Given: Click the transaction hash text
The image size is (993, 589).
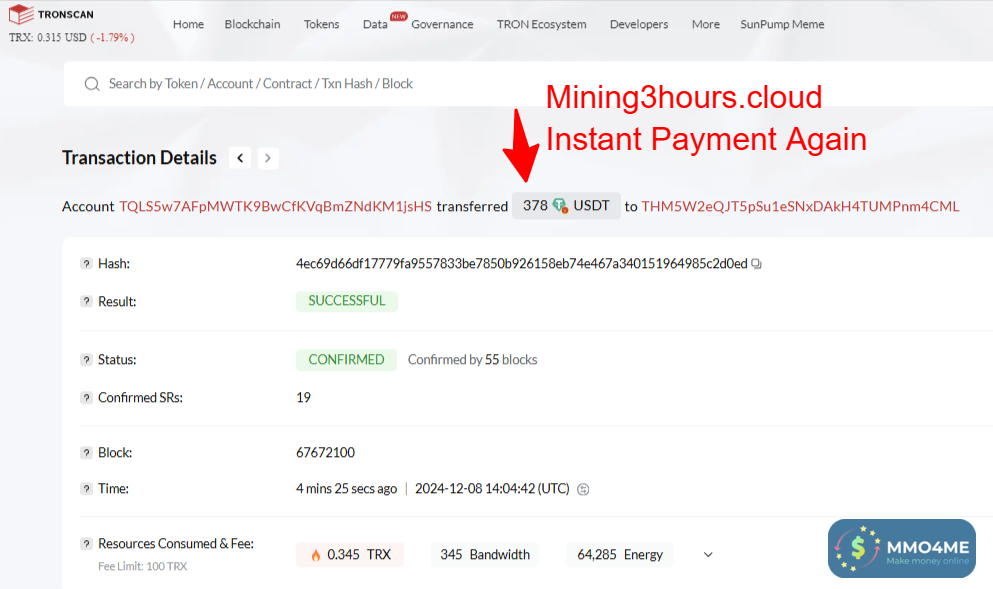Looking at the screenshot, I should click(x=522, y=263).
